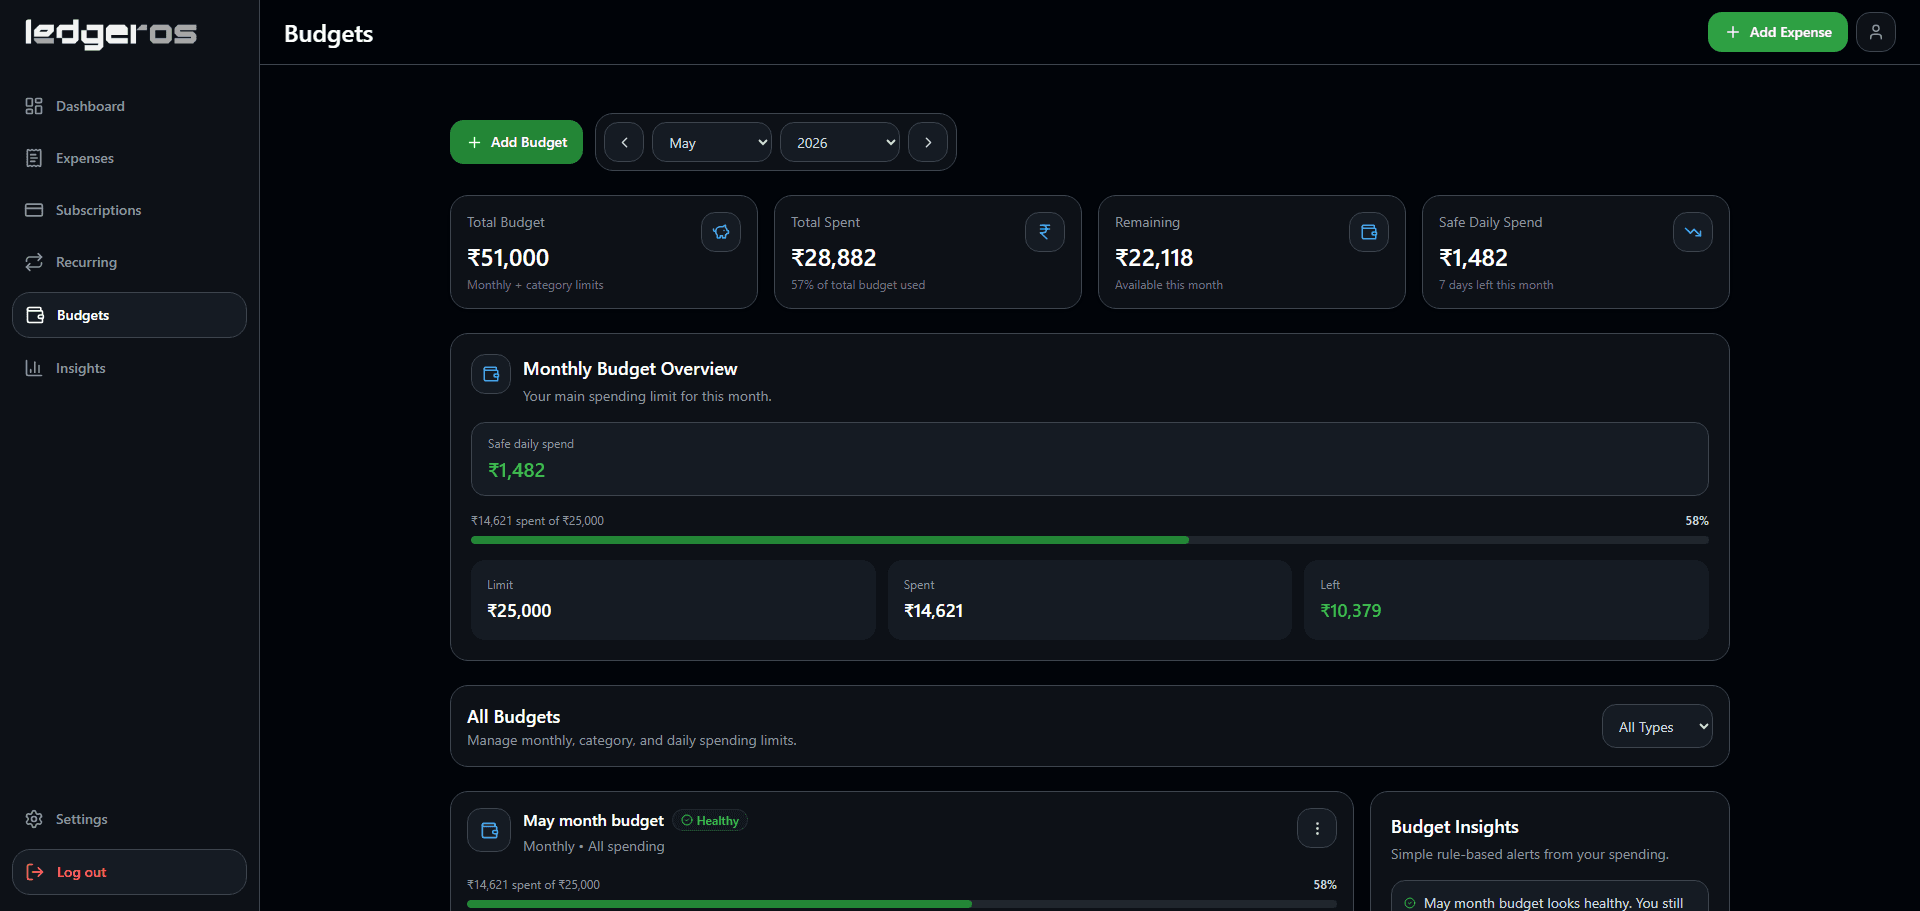Open the year dropdown showing 2026
1920x911 pixels.
click(840, 142)
